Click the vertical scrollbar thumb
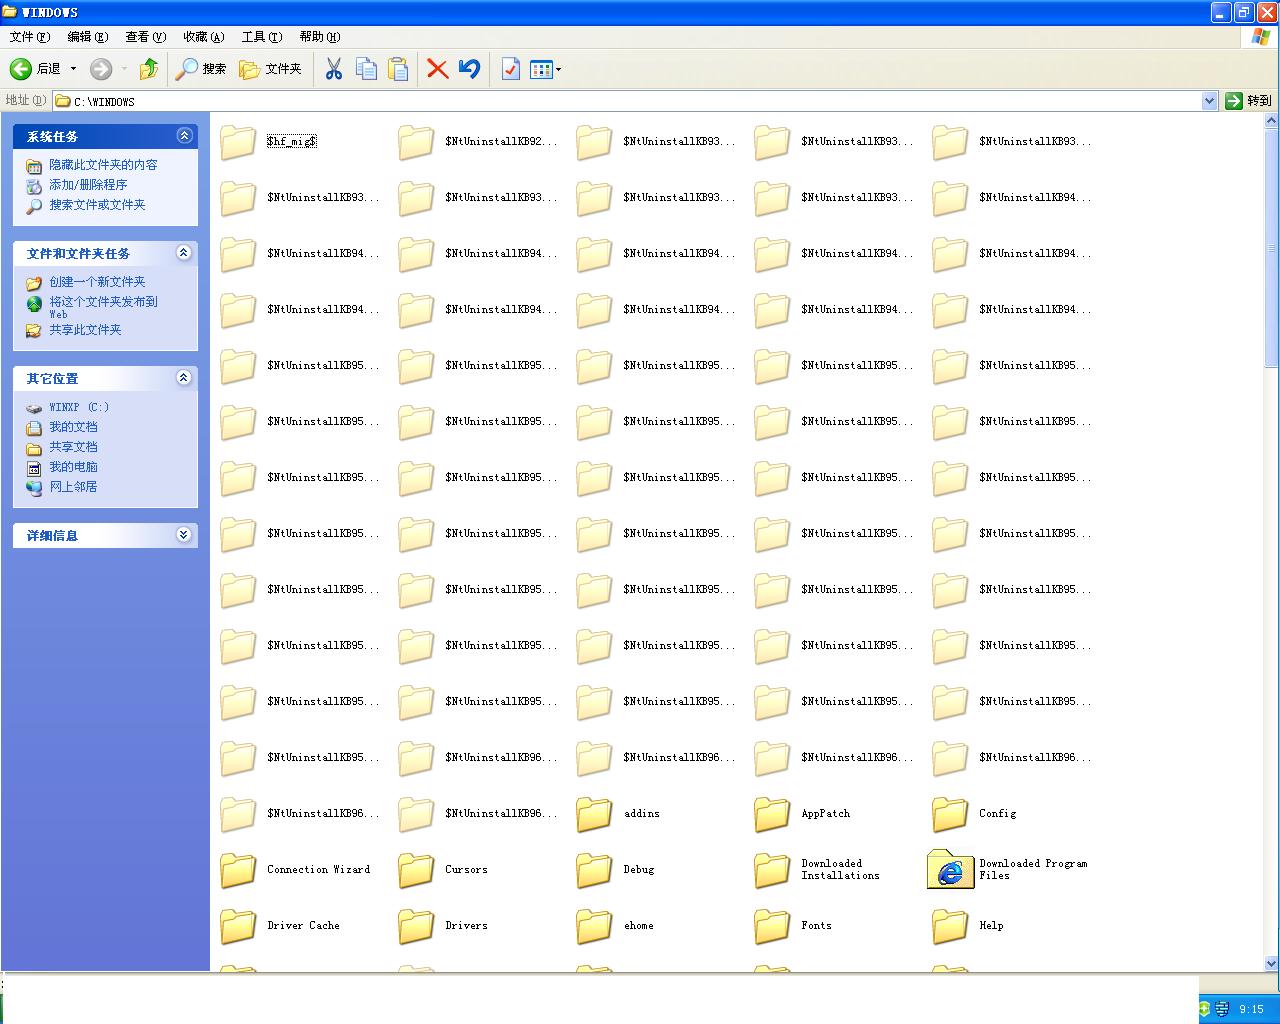 1272,248
